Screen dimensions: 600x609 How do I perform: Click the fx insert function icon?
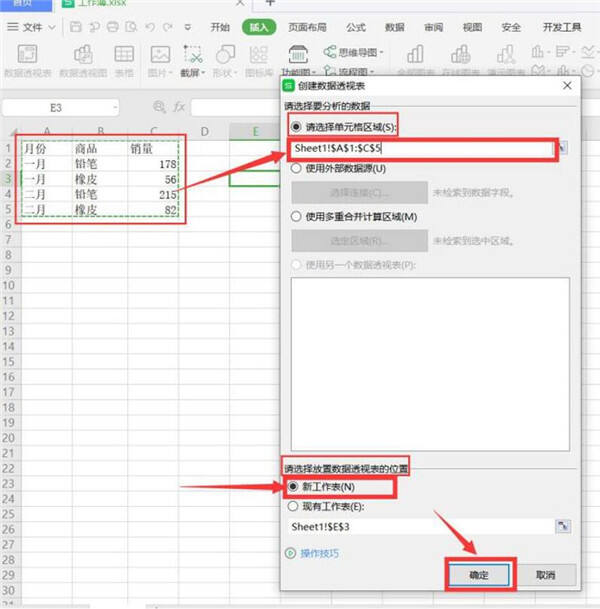tap(179, 107)
